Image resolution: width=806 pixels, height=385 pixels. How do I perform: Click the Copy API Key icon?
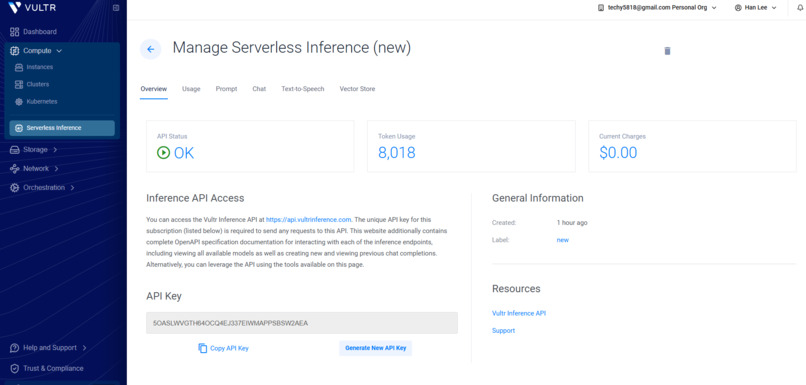(x=203, y=348)
